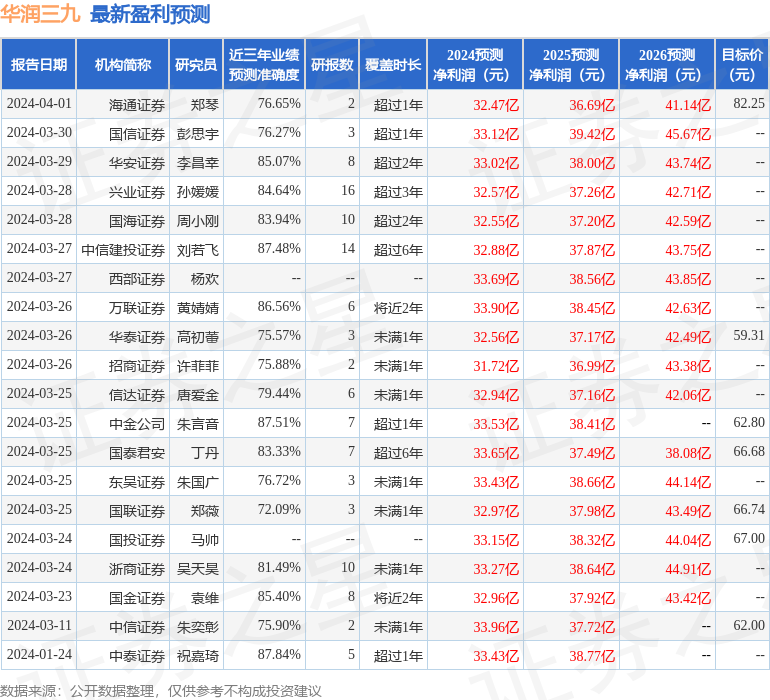Viewport: 770px width, 700px height.
Task: Click the 目标价 column header
Action: tap(742, 64)
